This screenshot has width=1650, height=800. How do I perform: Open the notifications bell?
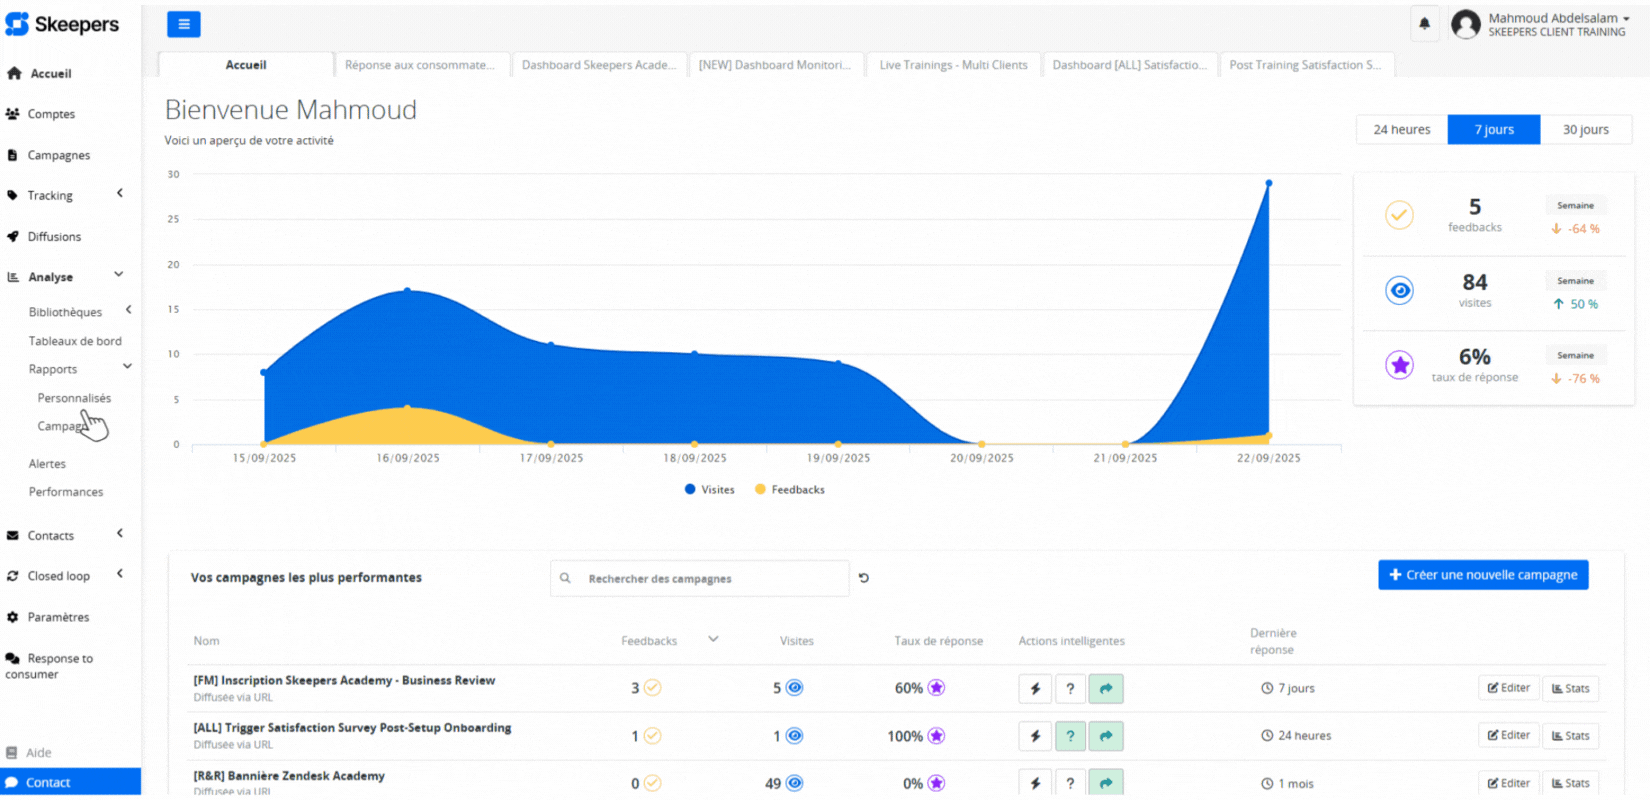(x=1424, y=24)
